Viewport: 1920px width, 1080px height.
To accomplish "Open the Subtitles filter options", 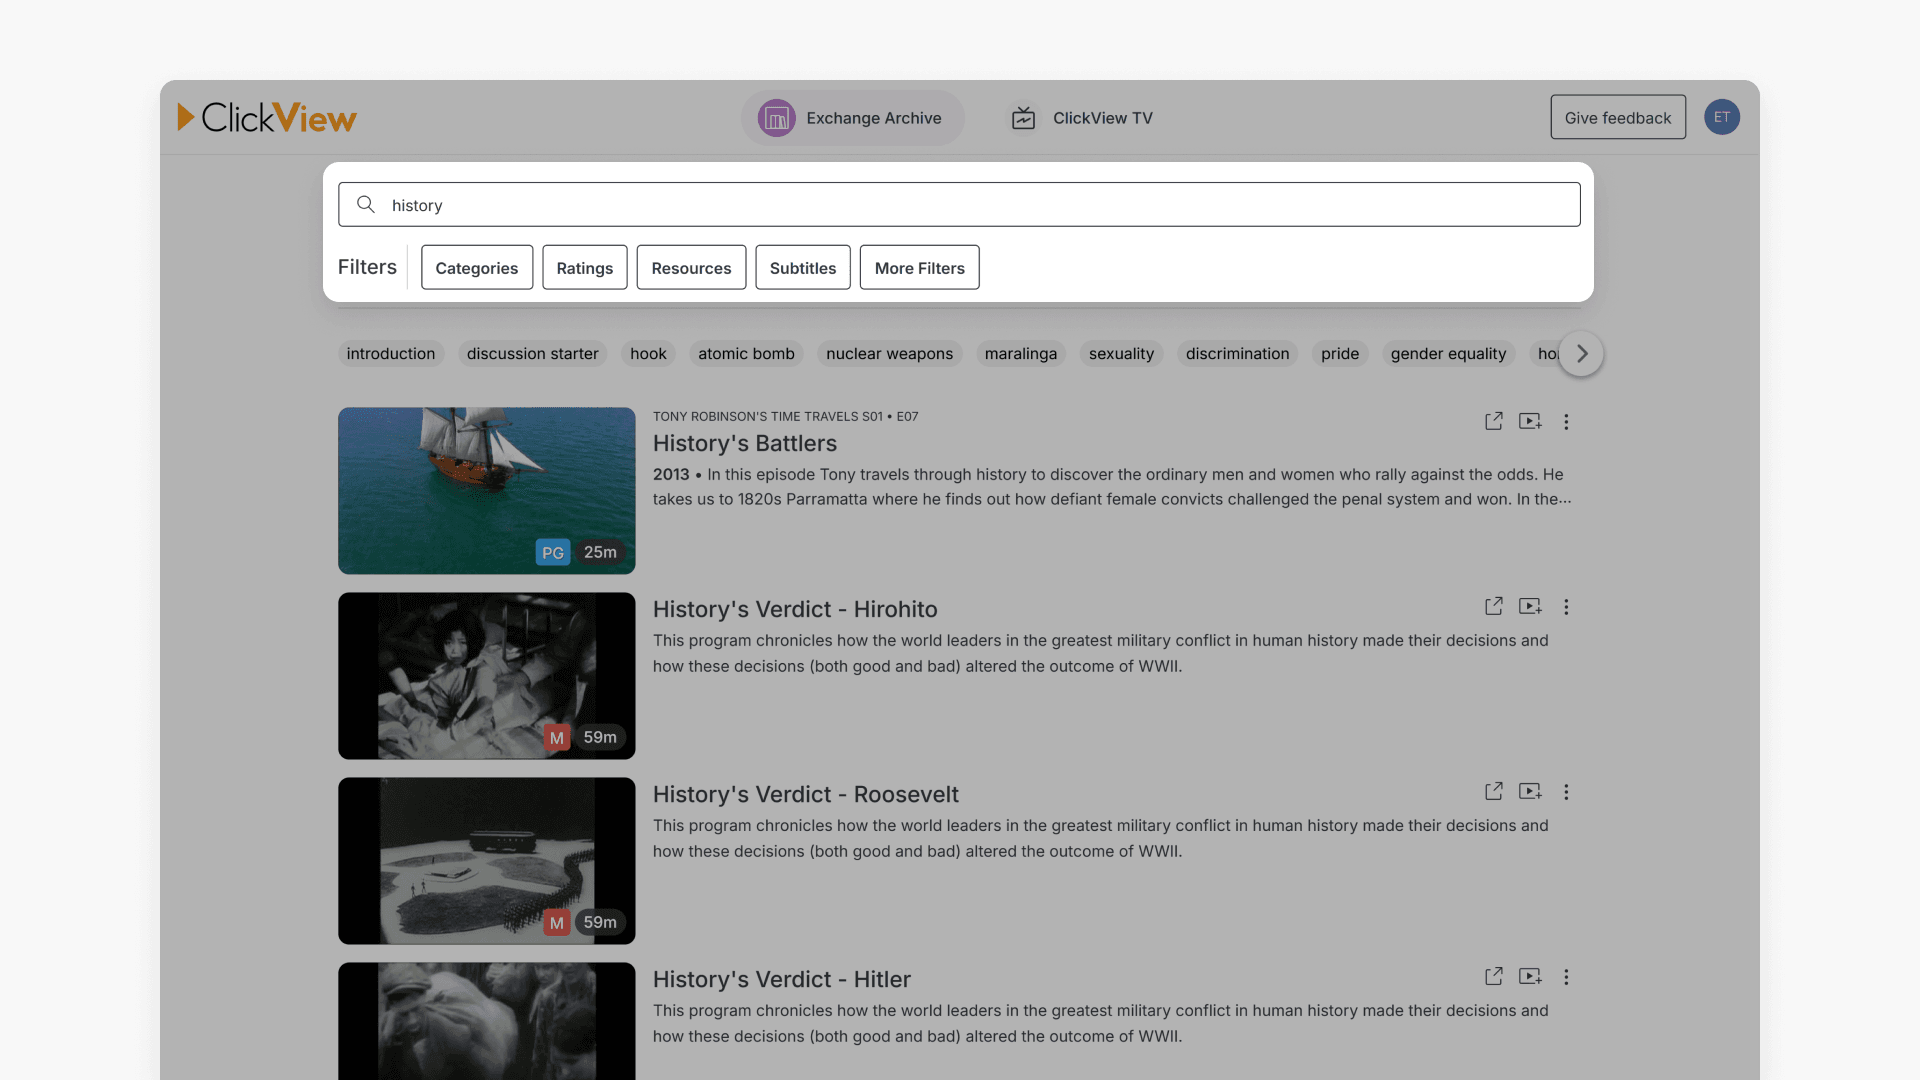I will tap(803, 267).
